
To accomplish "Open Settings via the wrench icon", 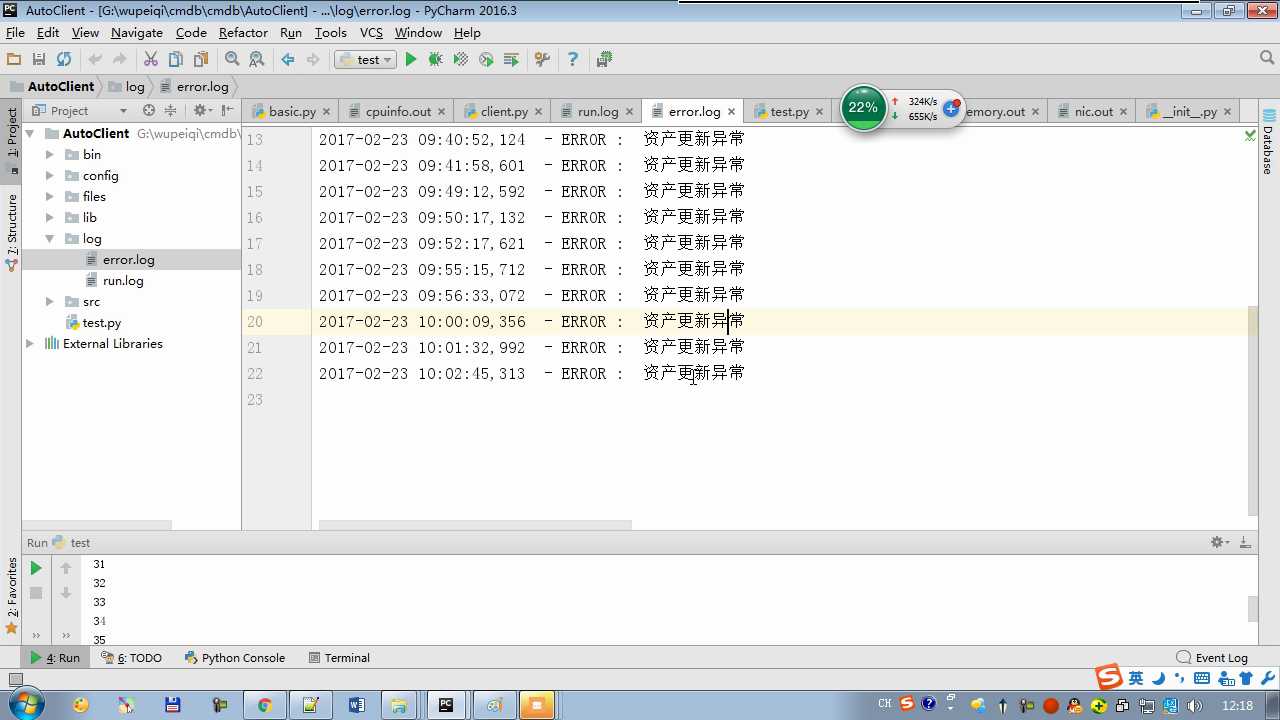I will coord(542,60).
